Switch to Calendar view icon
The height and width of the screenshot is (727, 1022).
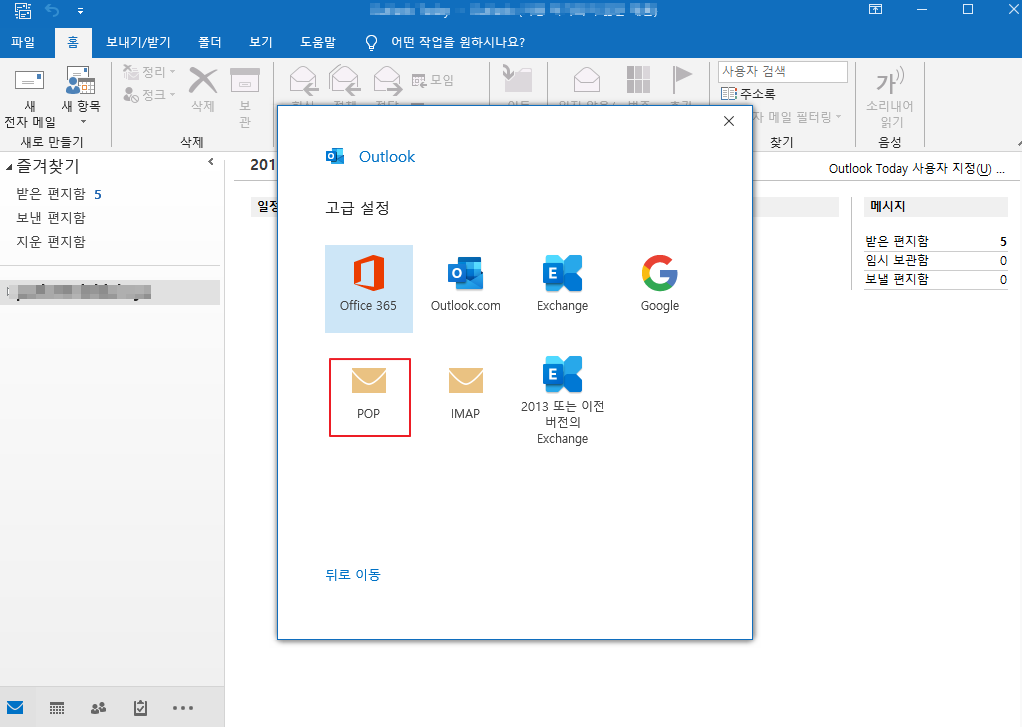(57, 708)
